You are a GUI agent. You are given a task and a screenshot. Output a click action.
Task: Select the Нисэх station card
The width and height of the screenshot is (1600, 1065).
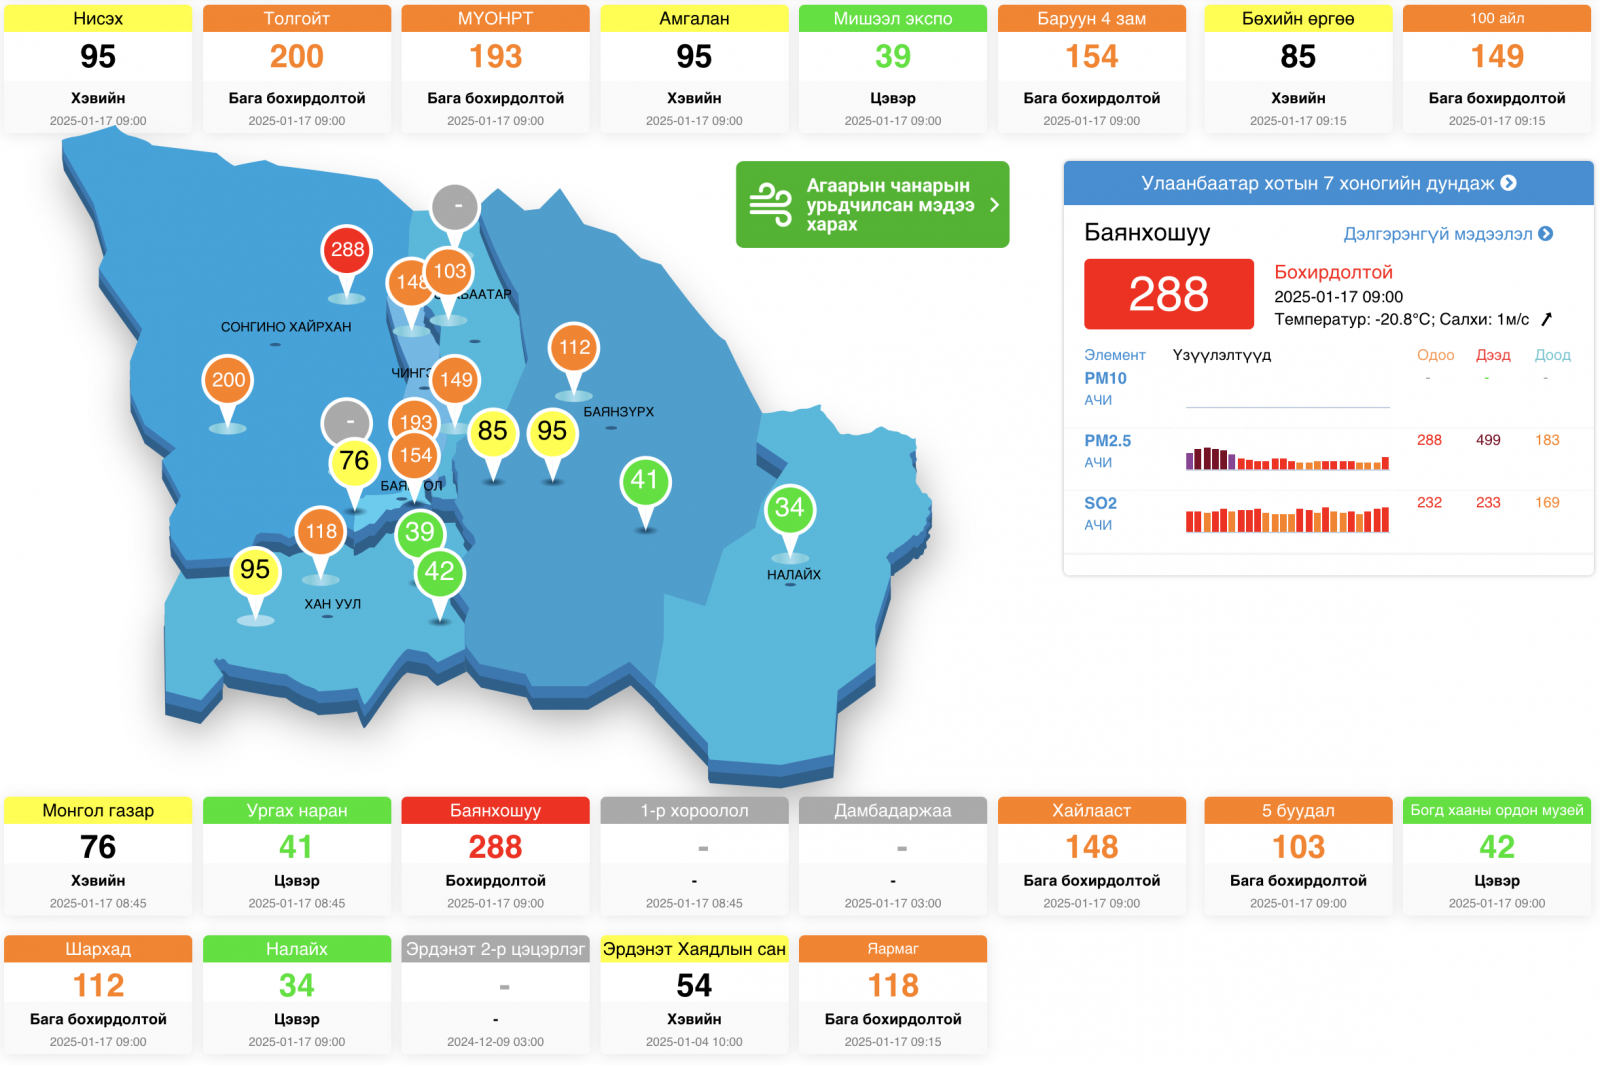click(x=98, y=68)
